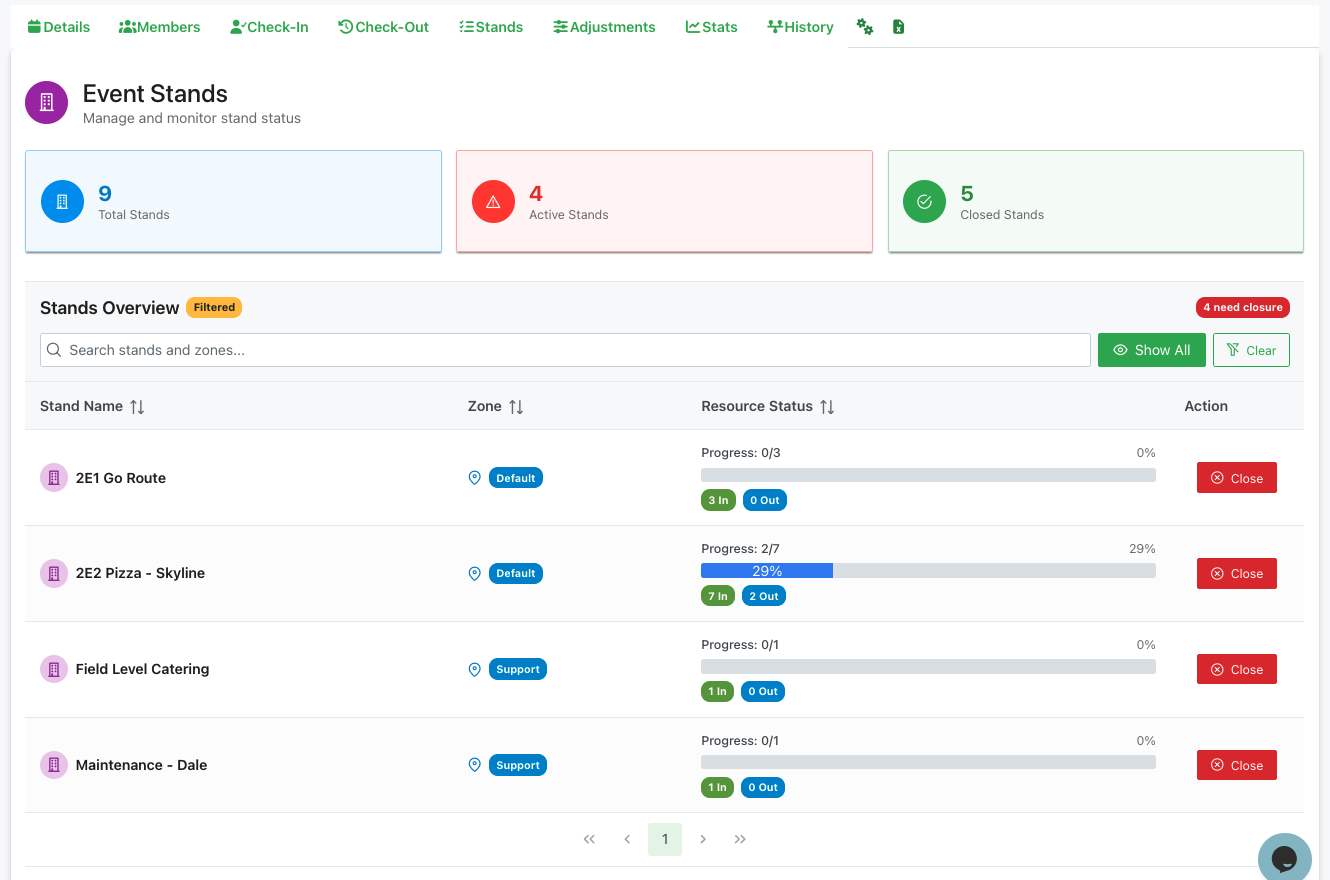The image size is (1330, 880).
Task: Toggle sorting on the Zone column
Action: point(518,406)
